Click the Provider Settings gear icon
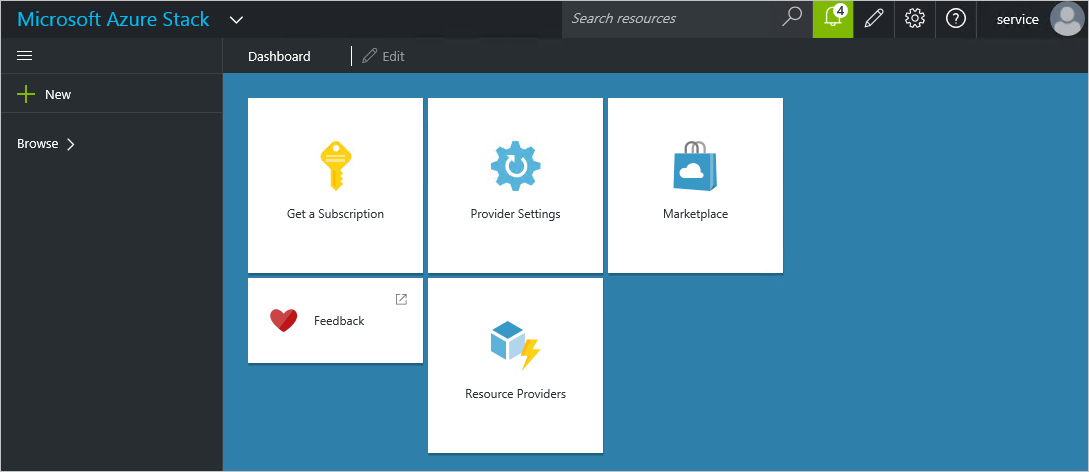The width and height of the screenshot is (1089, 472). (515, 167)
